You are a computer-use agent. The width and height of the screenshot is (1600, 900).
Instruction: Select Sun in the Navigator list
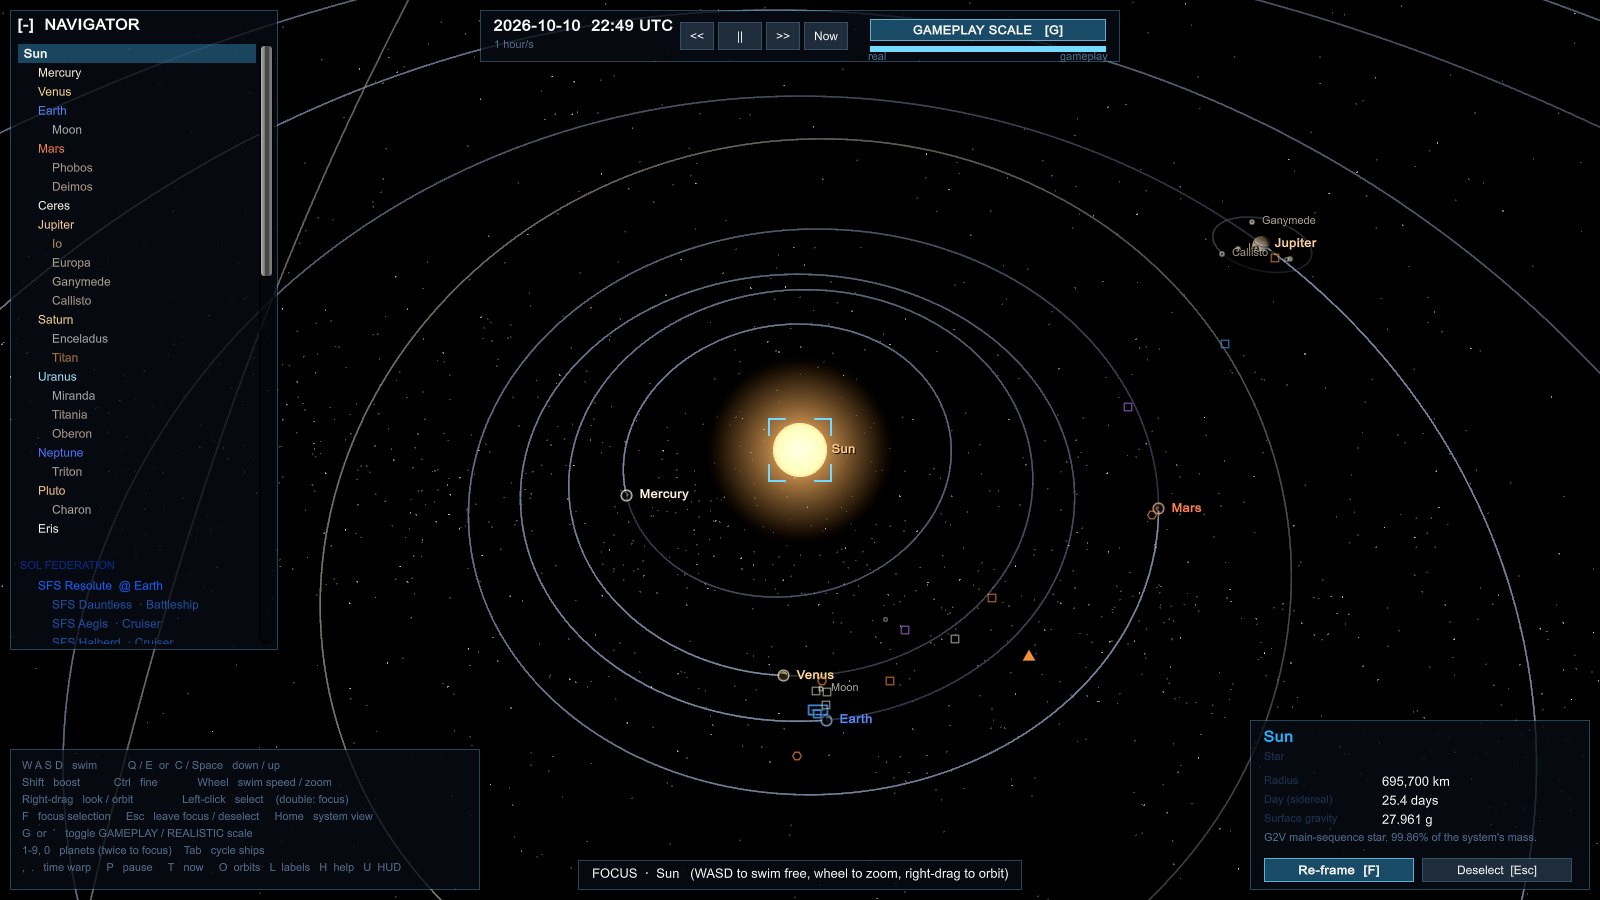coord(137,54)
